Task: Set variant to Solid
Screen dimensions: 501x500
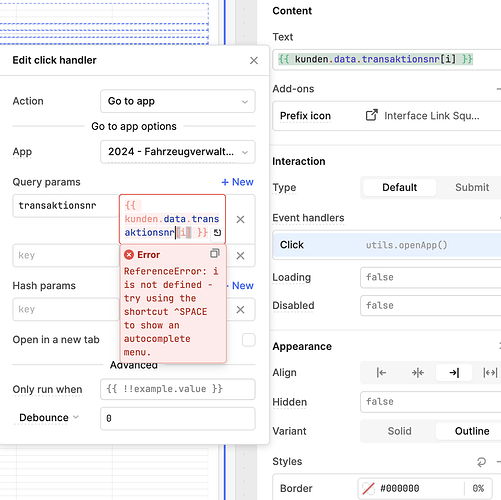Action: (x=399, y=431)
